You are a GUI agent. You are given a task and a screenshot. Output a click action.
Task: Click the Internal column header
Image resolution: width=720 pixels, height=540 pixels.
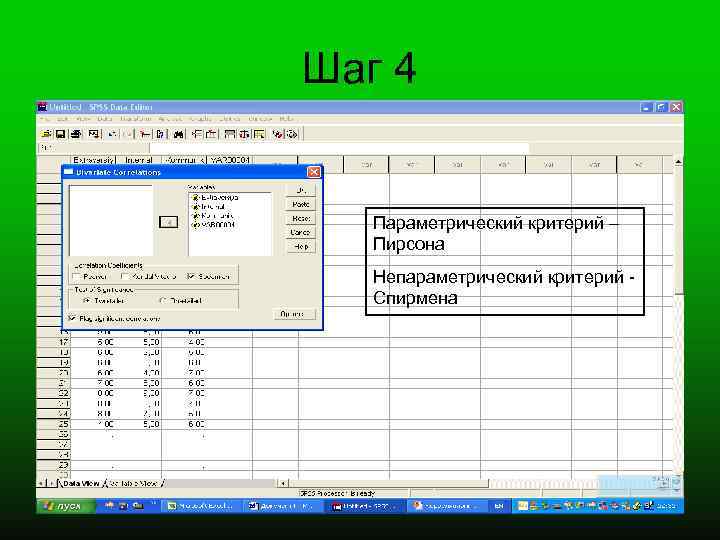click(139, 160)
